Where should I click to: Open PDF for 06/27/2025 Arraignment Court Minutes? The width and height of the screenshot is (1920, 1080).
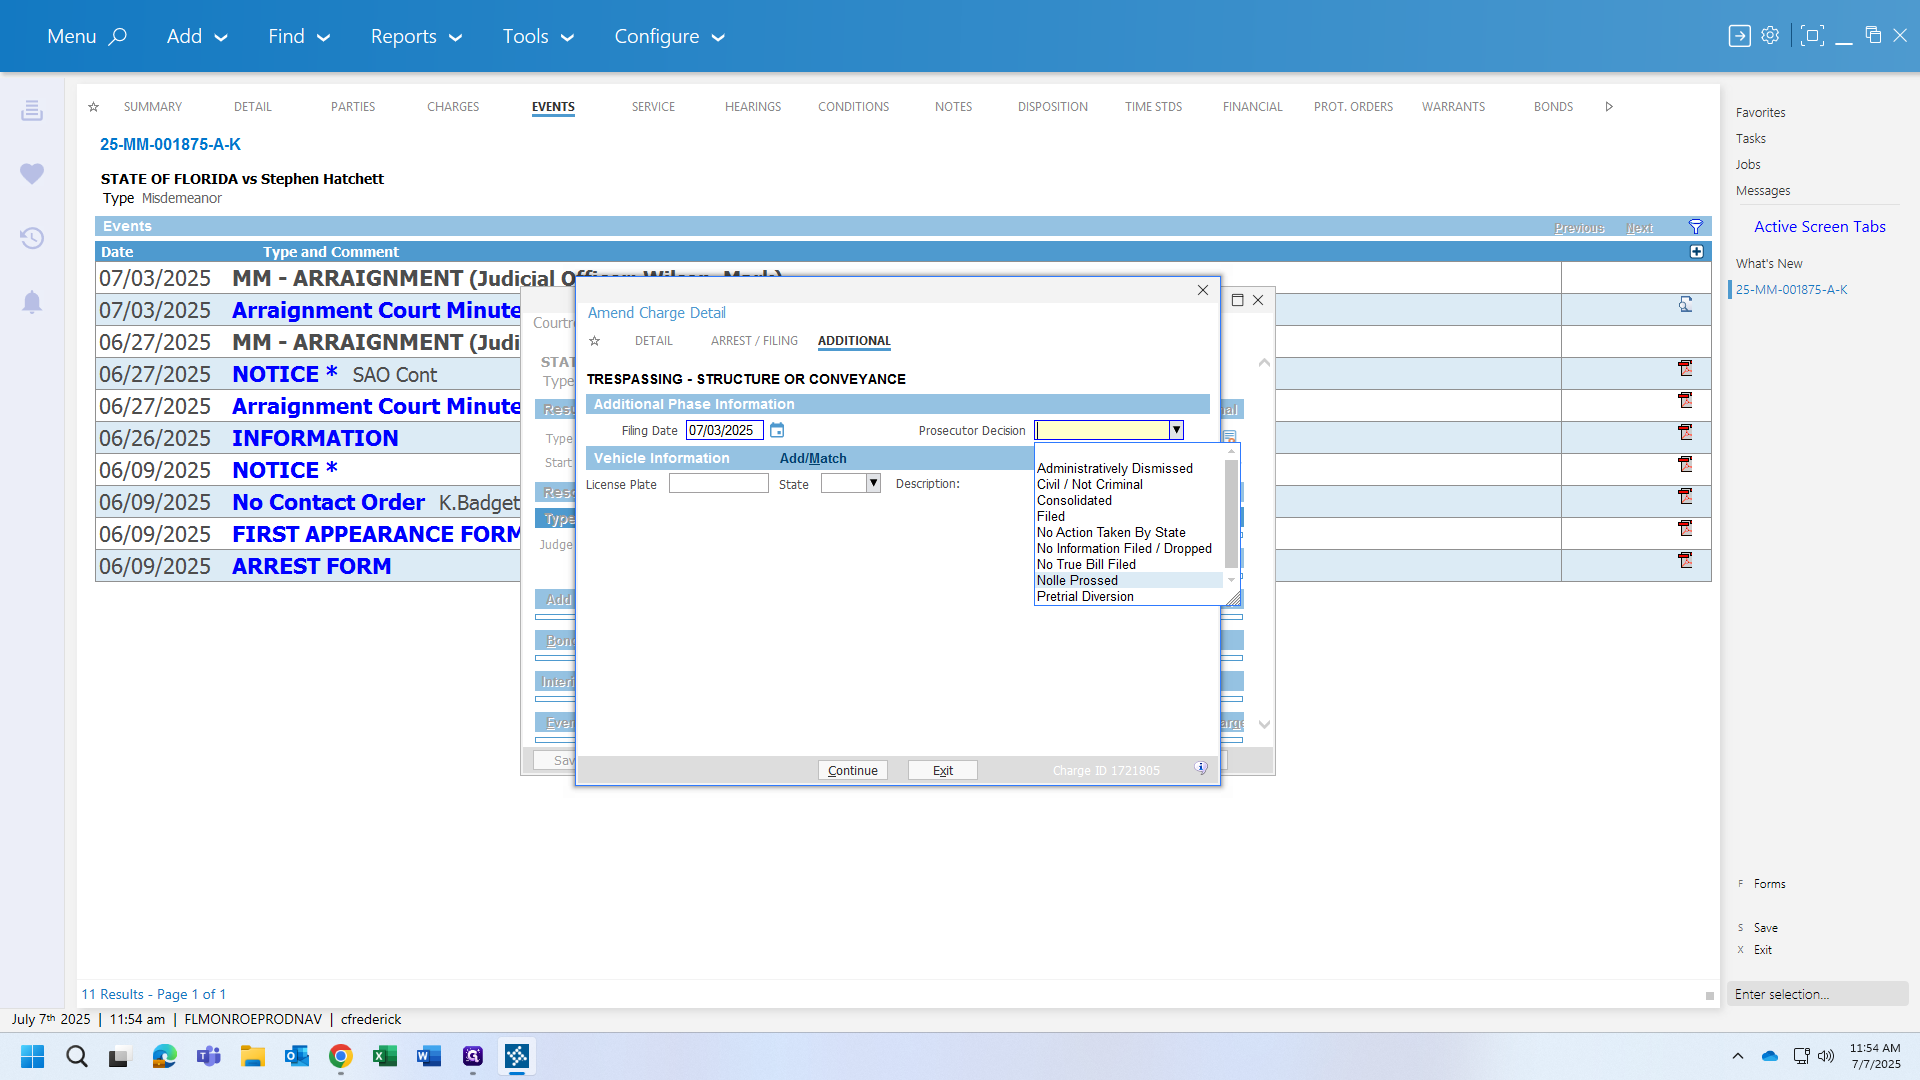(x=1685, y=401)
